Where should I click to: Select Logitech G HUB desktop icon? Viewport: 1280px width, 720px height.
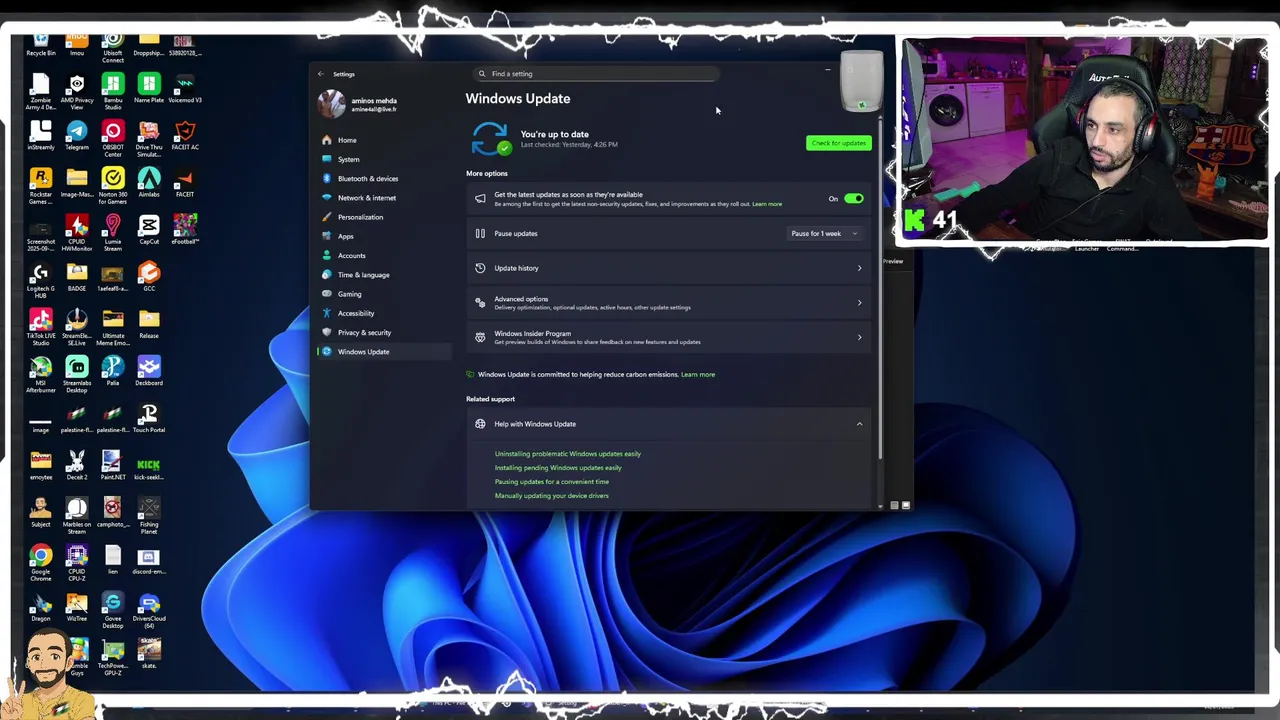click(x=40, y=279)
